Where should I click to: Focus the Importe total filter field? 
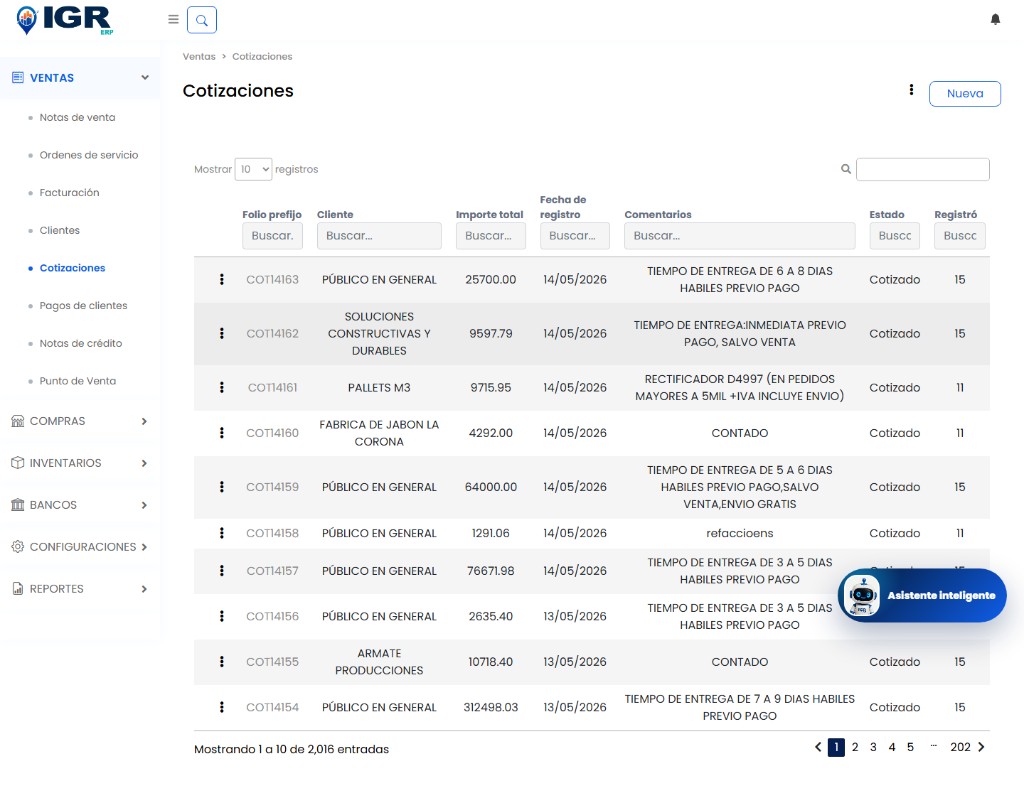point(490,236)
